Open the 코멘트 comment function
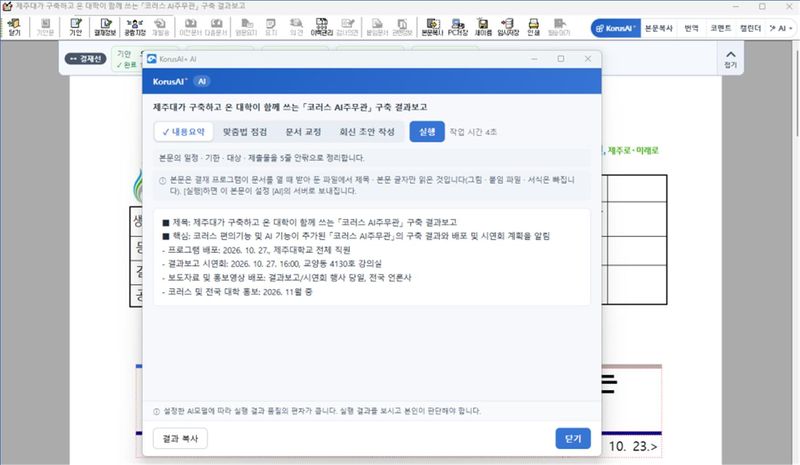800x465 pixels. tap(720, 28)
